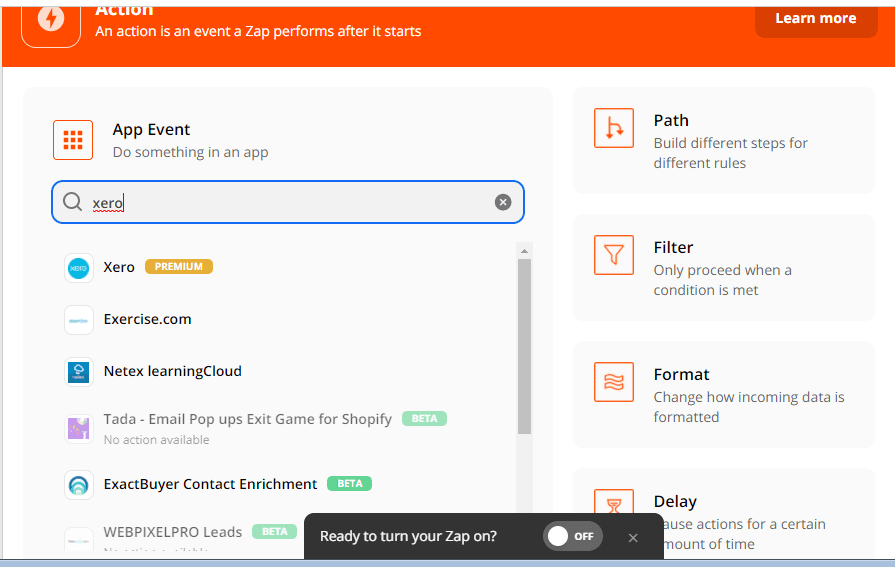The image size is (895, 567).
Task: Click the Filter funnel icon
Action: 614,256
